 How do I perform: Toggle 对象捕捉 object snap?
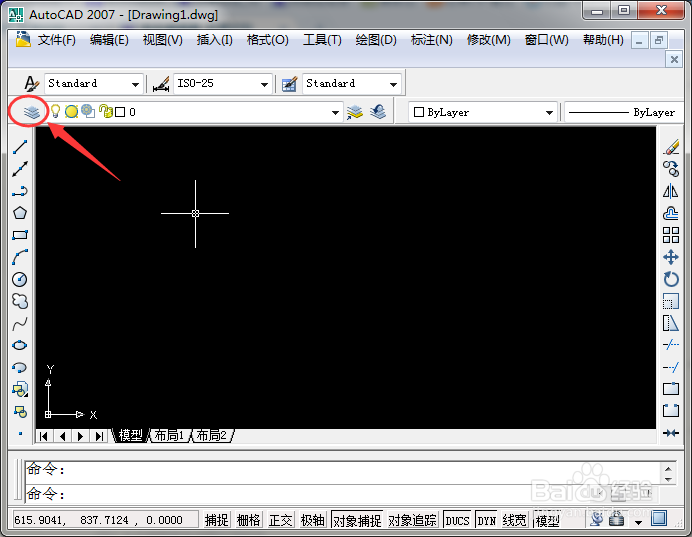coord(357,520)
